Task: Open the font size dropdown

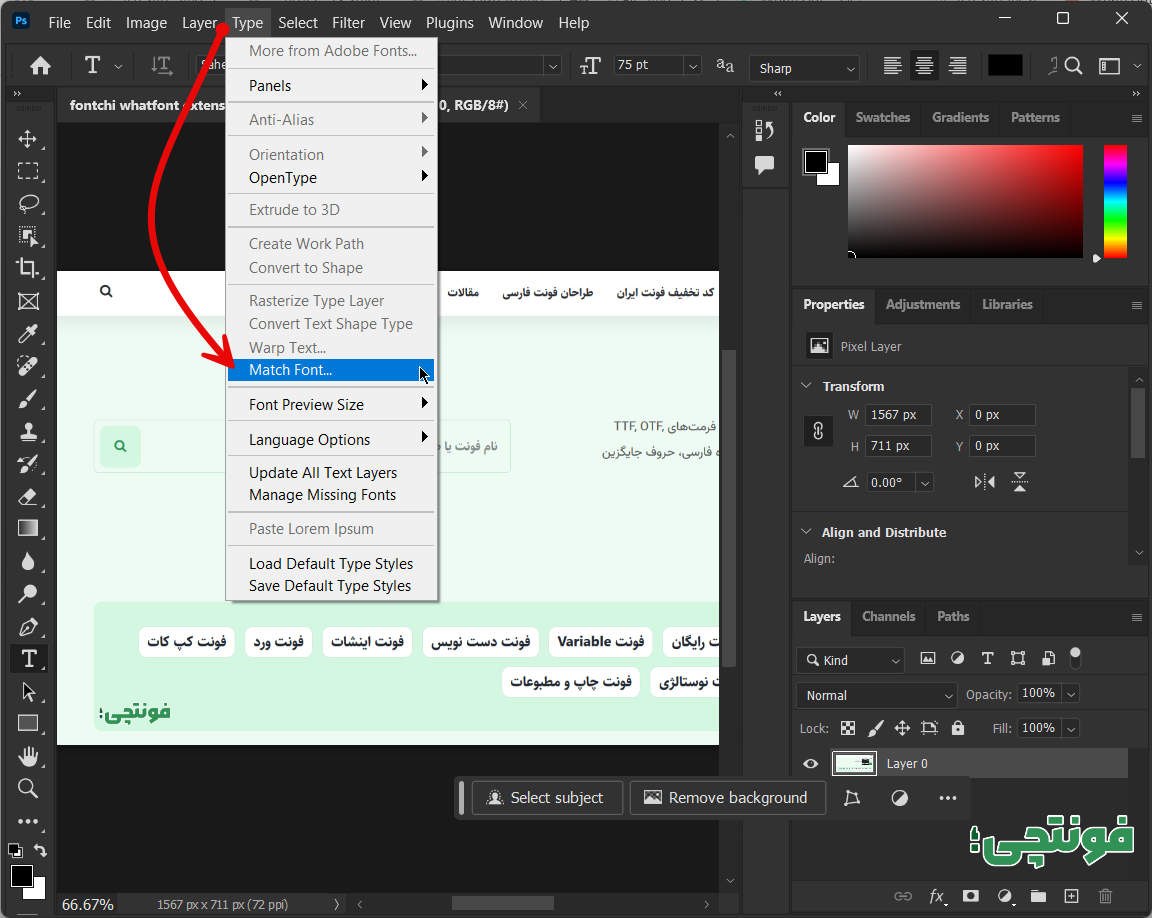Action: (x=692, y=66)
